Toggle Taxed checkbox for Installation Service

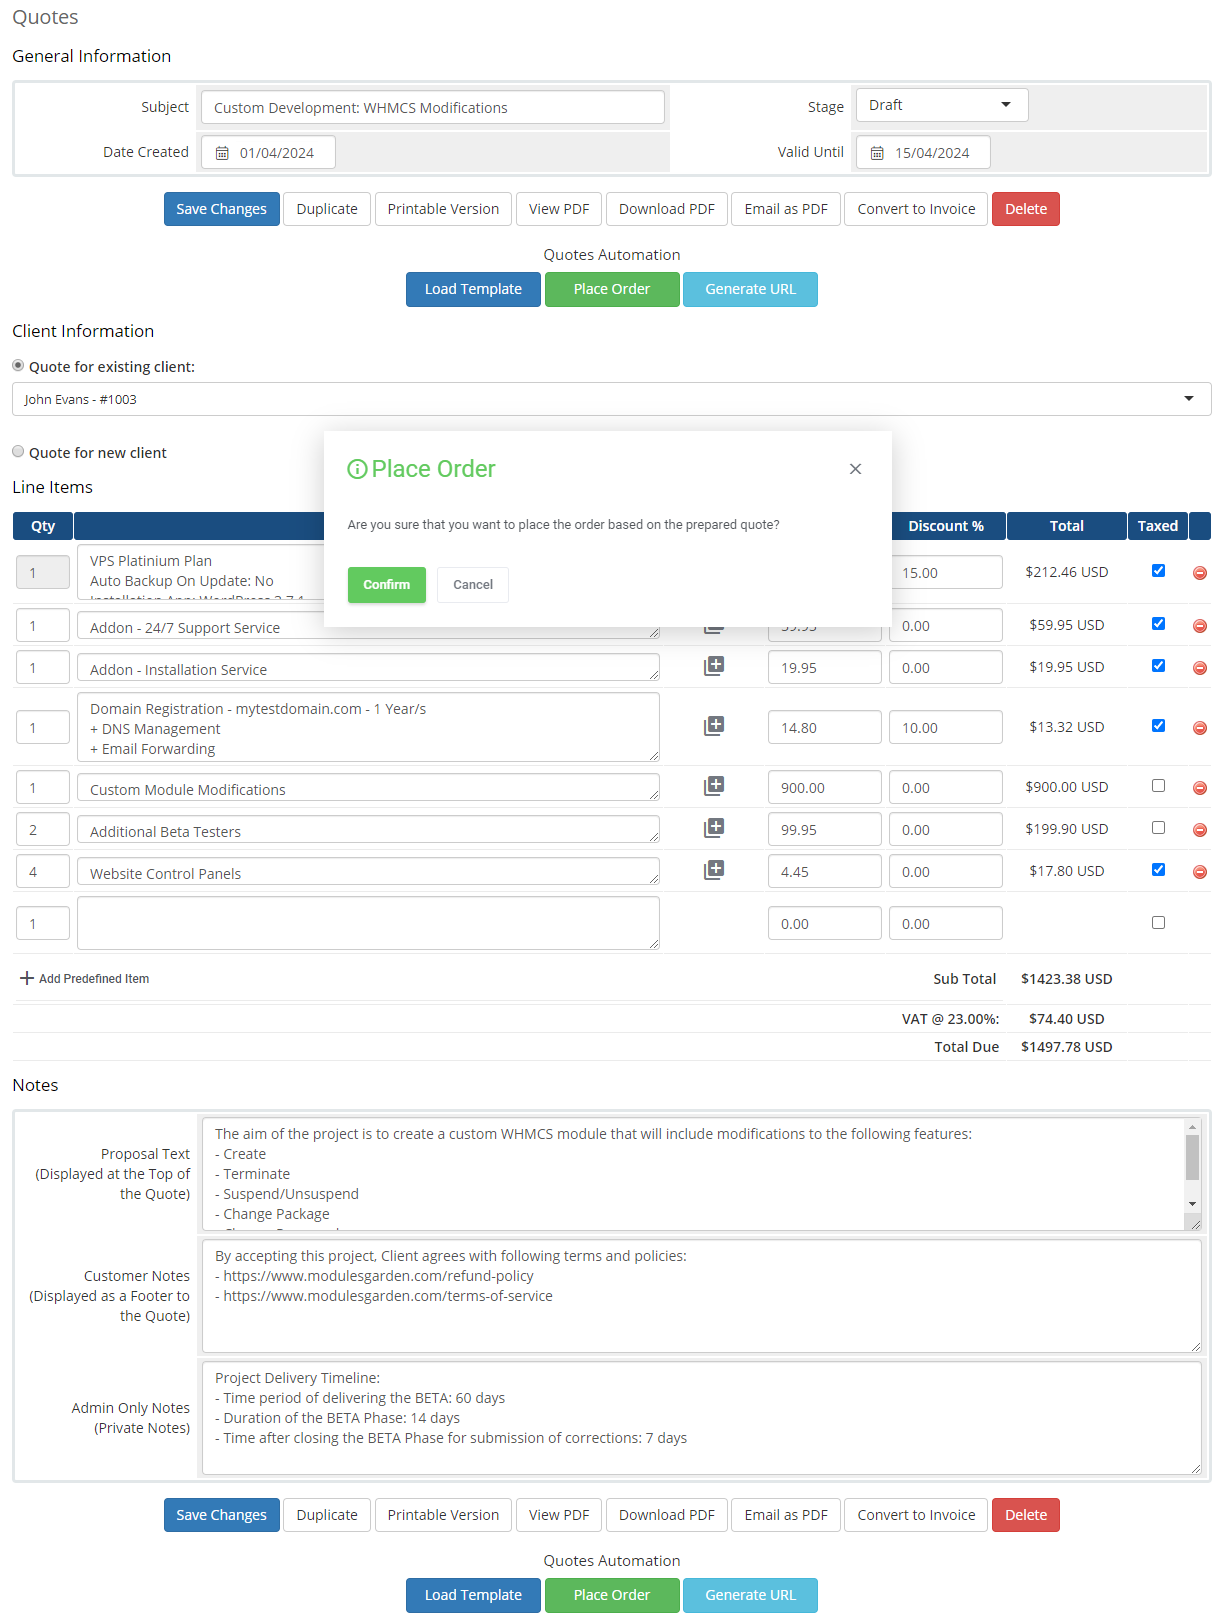point(1158,666)
